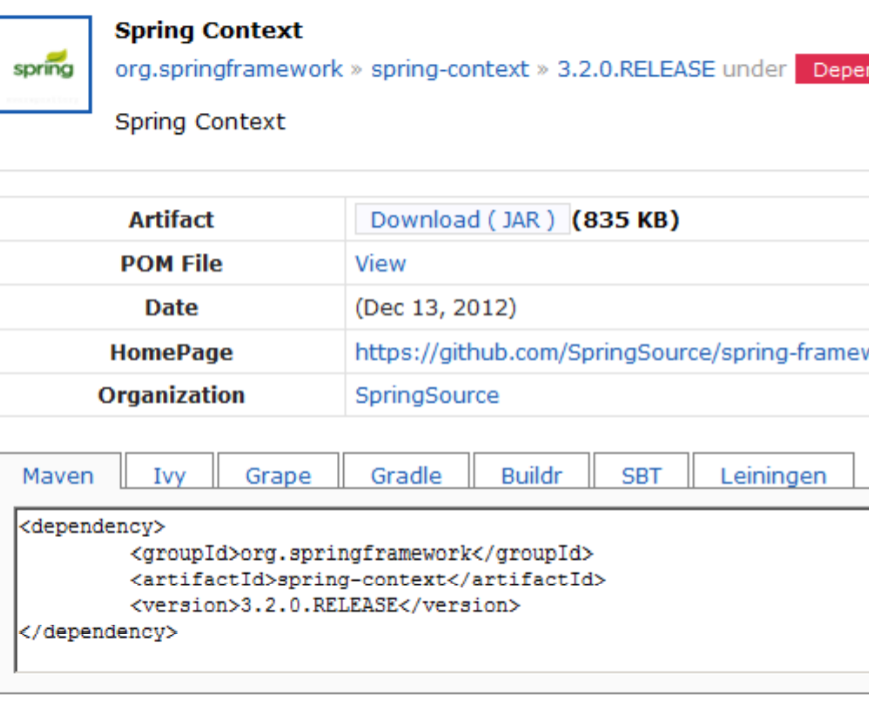869x708 pixels.
Task: Click the version line in the snippet
Action: coord(325,605)
